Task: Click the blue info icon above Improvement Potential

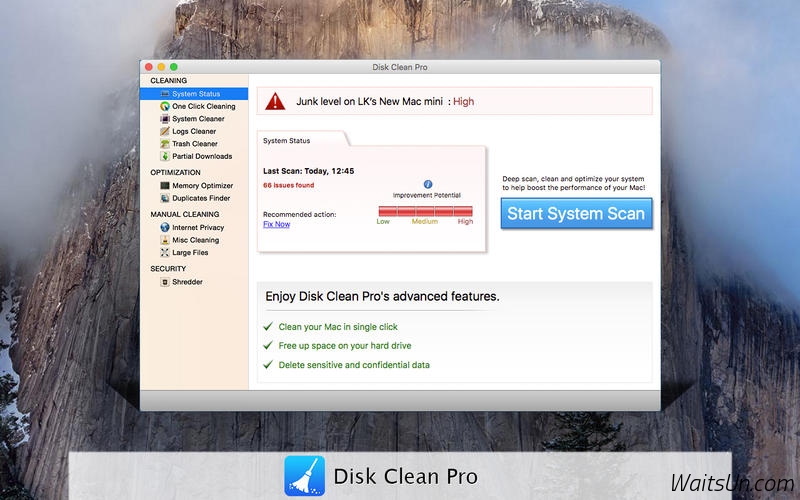Action: 428,184
